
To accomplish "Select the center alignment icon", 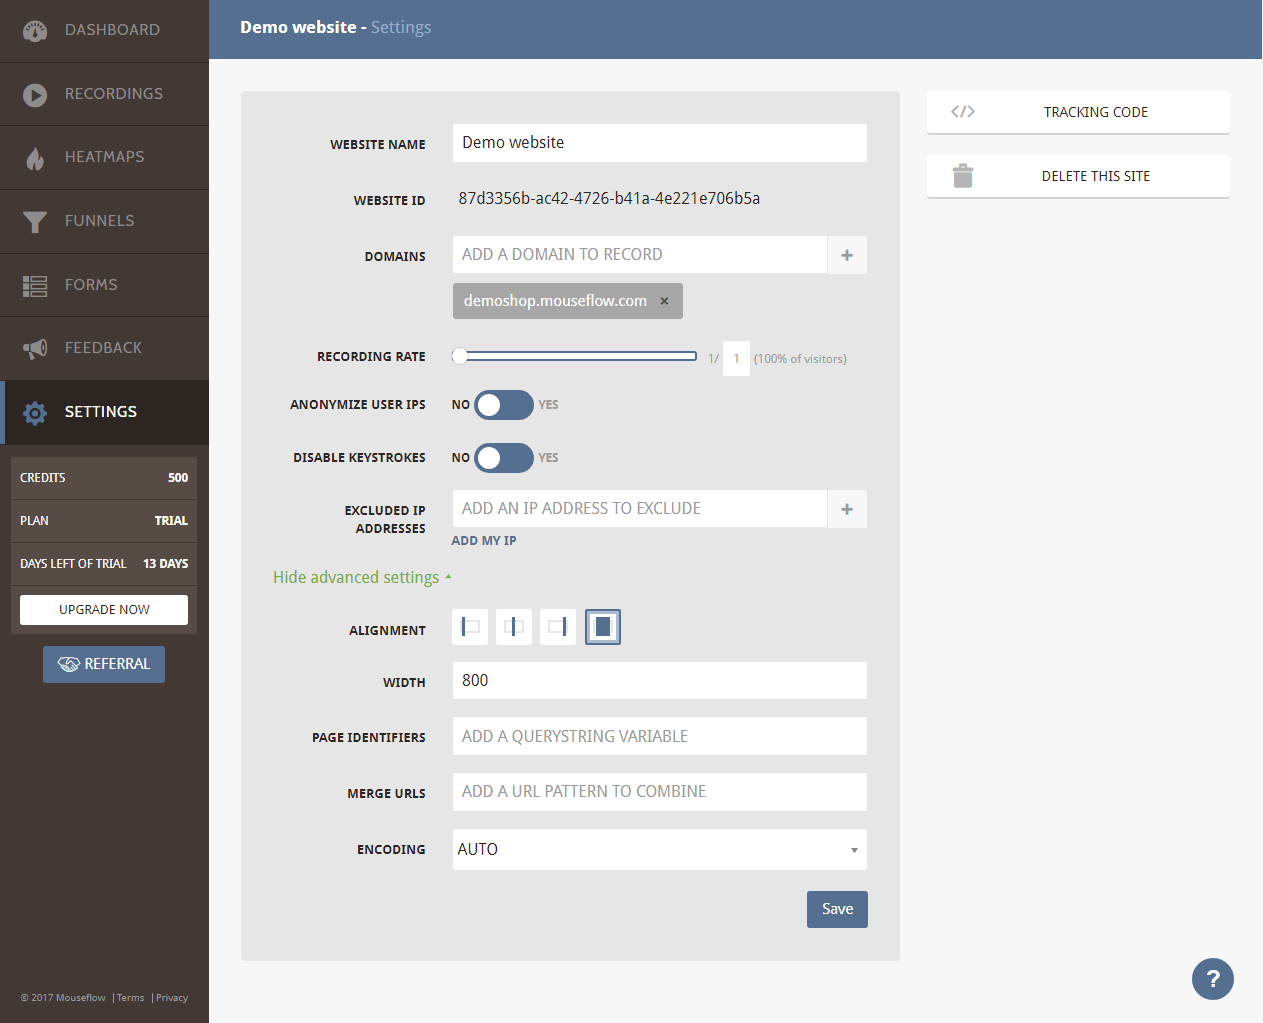I will [x=514, y=627].
